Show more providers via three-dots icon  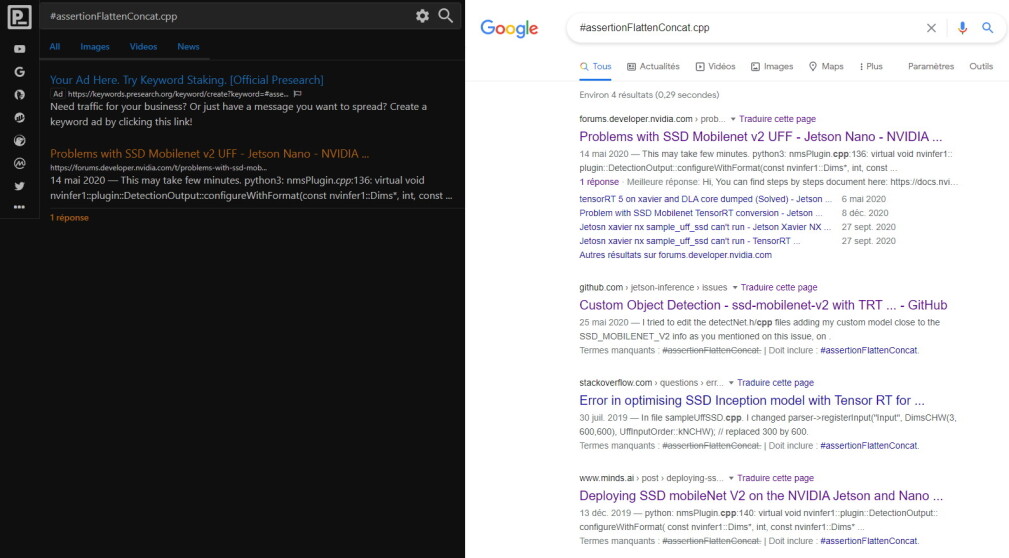pos(20,207)
